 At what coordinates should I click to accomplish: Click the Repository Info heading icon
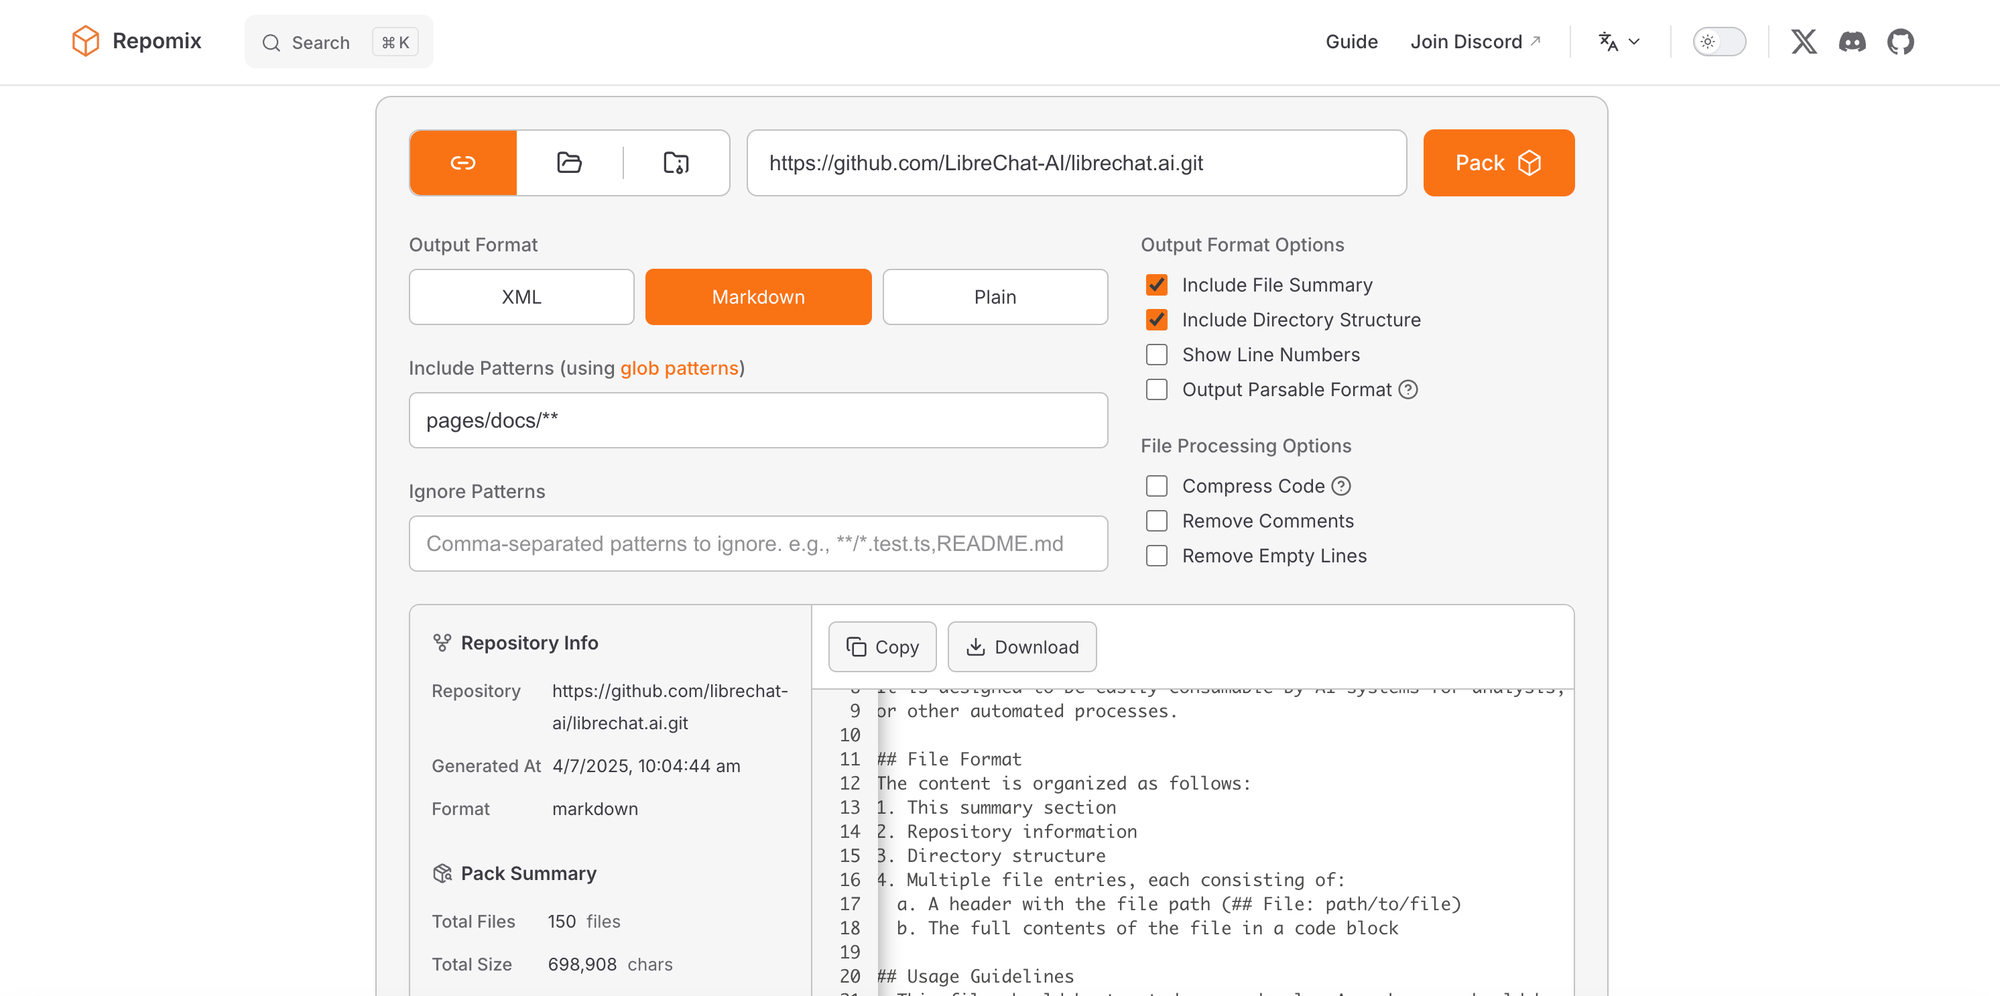tap(442, 643)
